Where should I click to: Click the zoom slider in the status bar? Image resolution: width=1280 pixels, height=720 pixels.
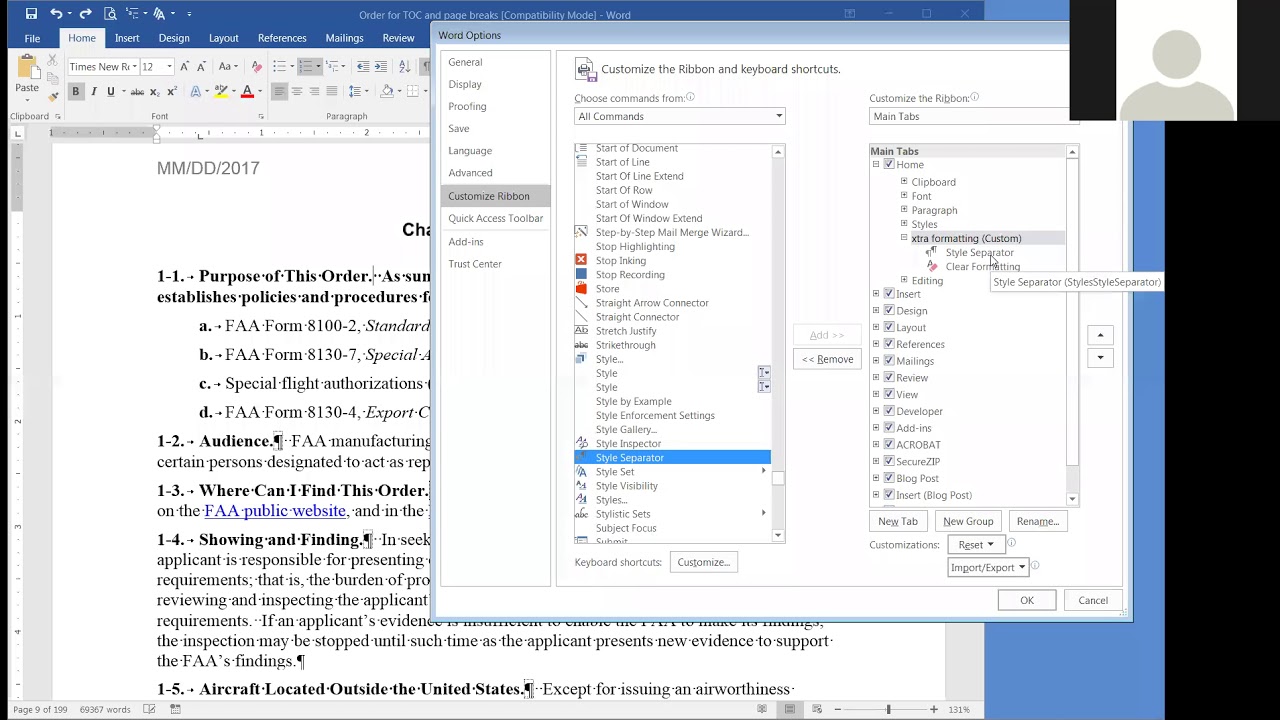pyautogui.click(x=888, y=709)
